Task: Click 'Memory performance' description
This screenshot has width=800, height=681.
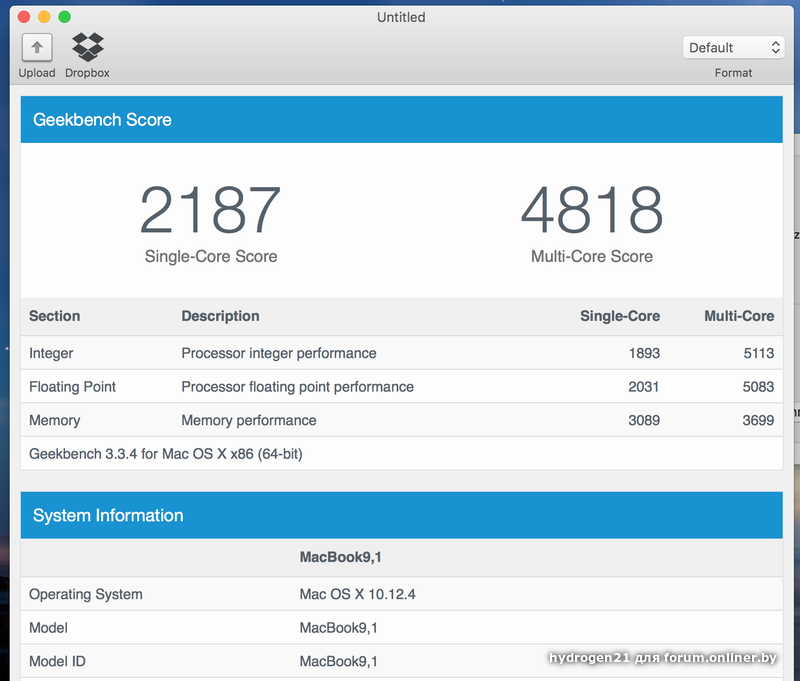Action: [249, 420]
